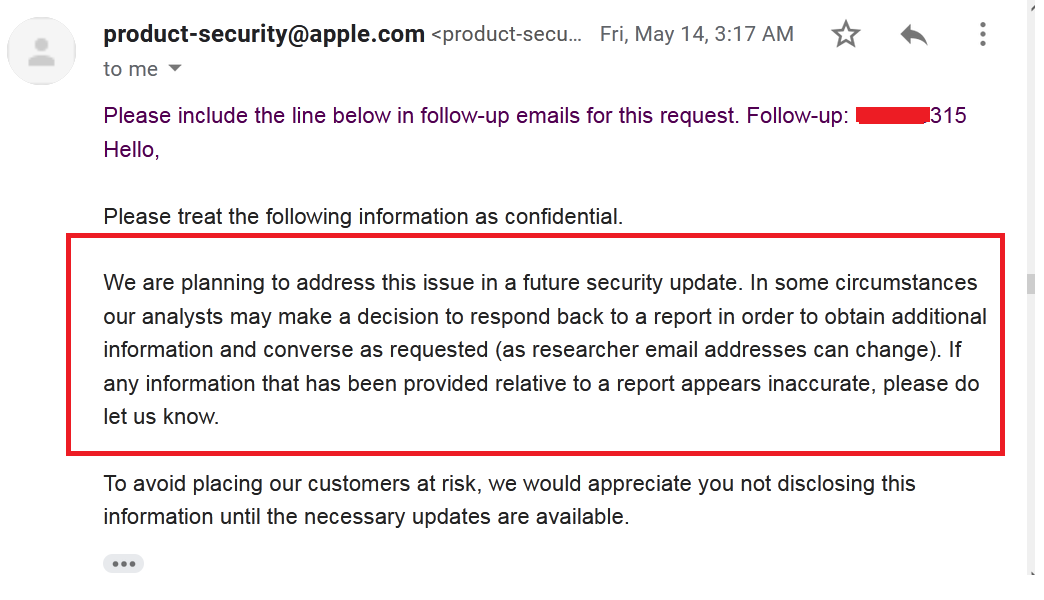Click the "Hello," greeting text
The image size is (1044, 600).
pos(132,150)
